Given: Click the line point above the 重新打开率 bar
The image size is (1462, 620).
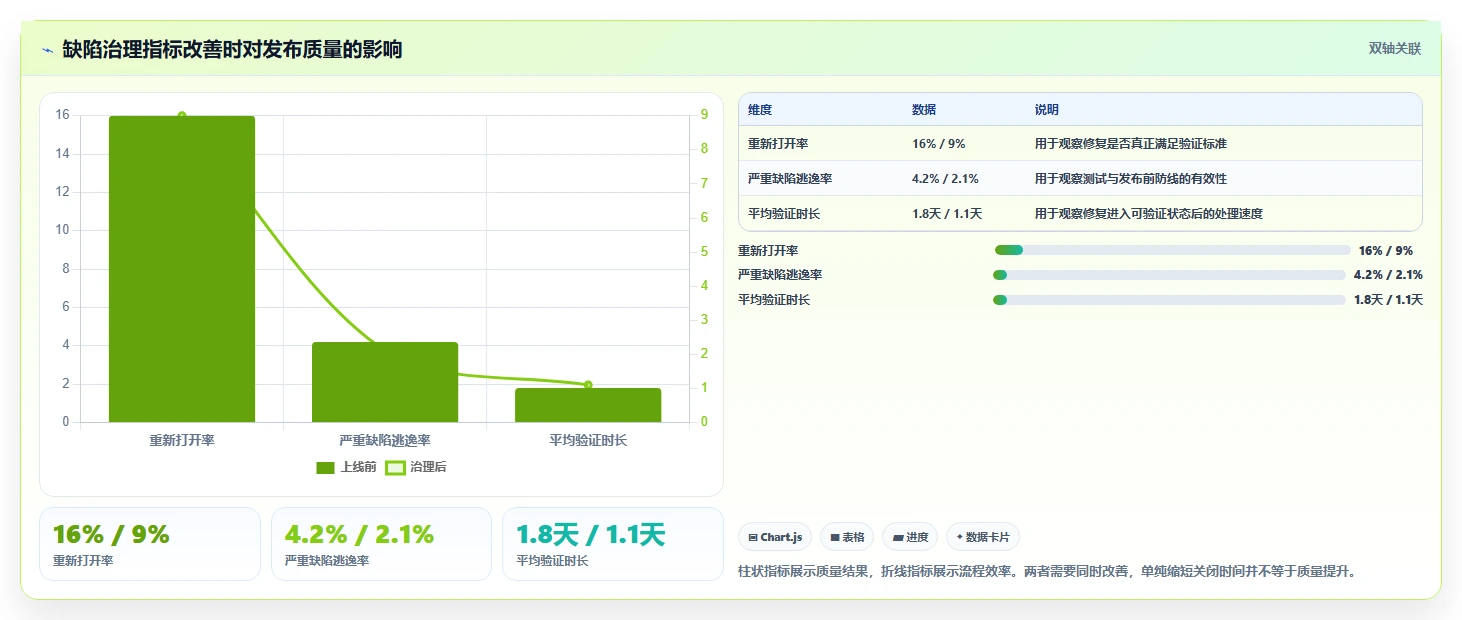Looking at the screenshot, I should click(x=182, y=116).
